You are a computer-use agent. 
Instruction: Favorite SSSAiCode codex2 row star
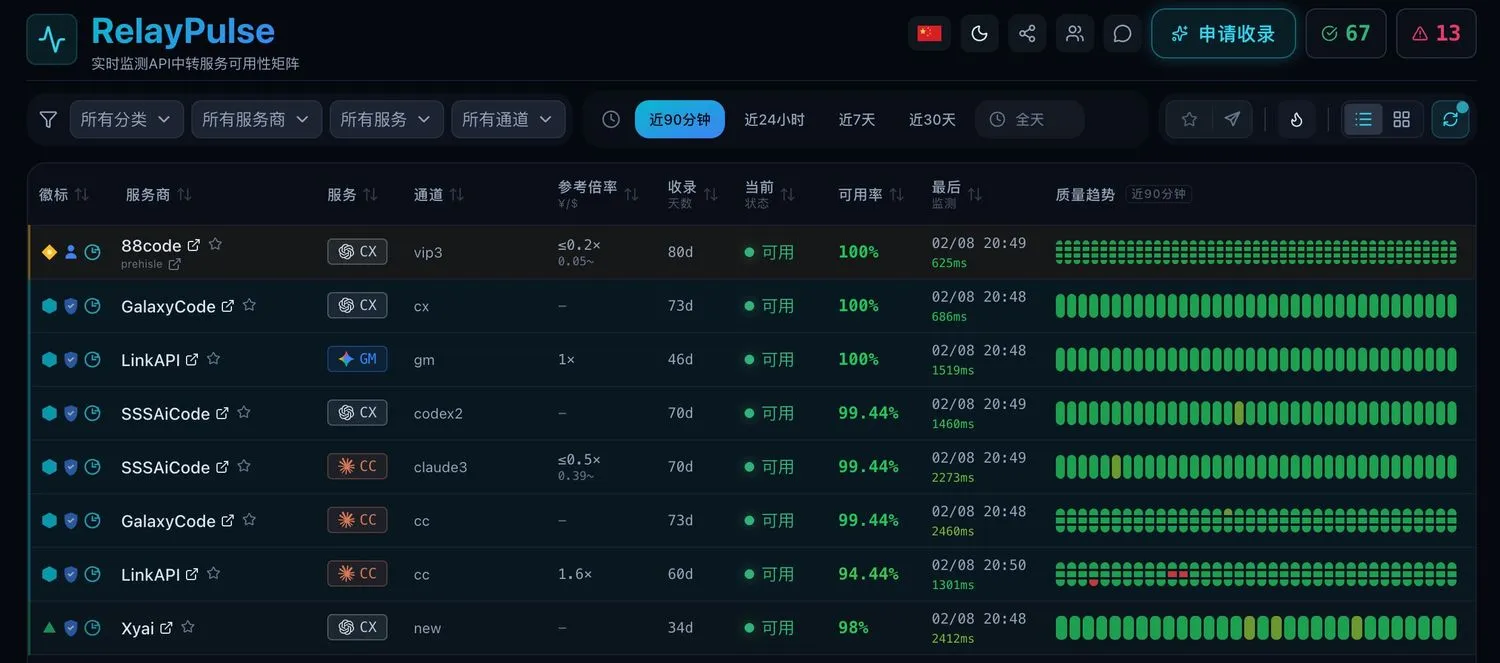(244, 412)
